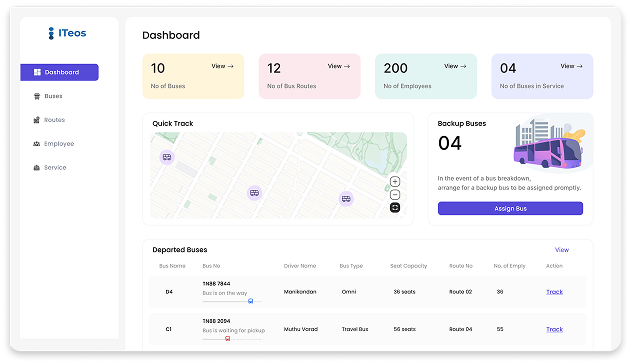Click the Assign Bus button

click(510, 208)
